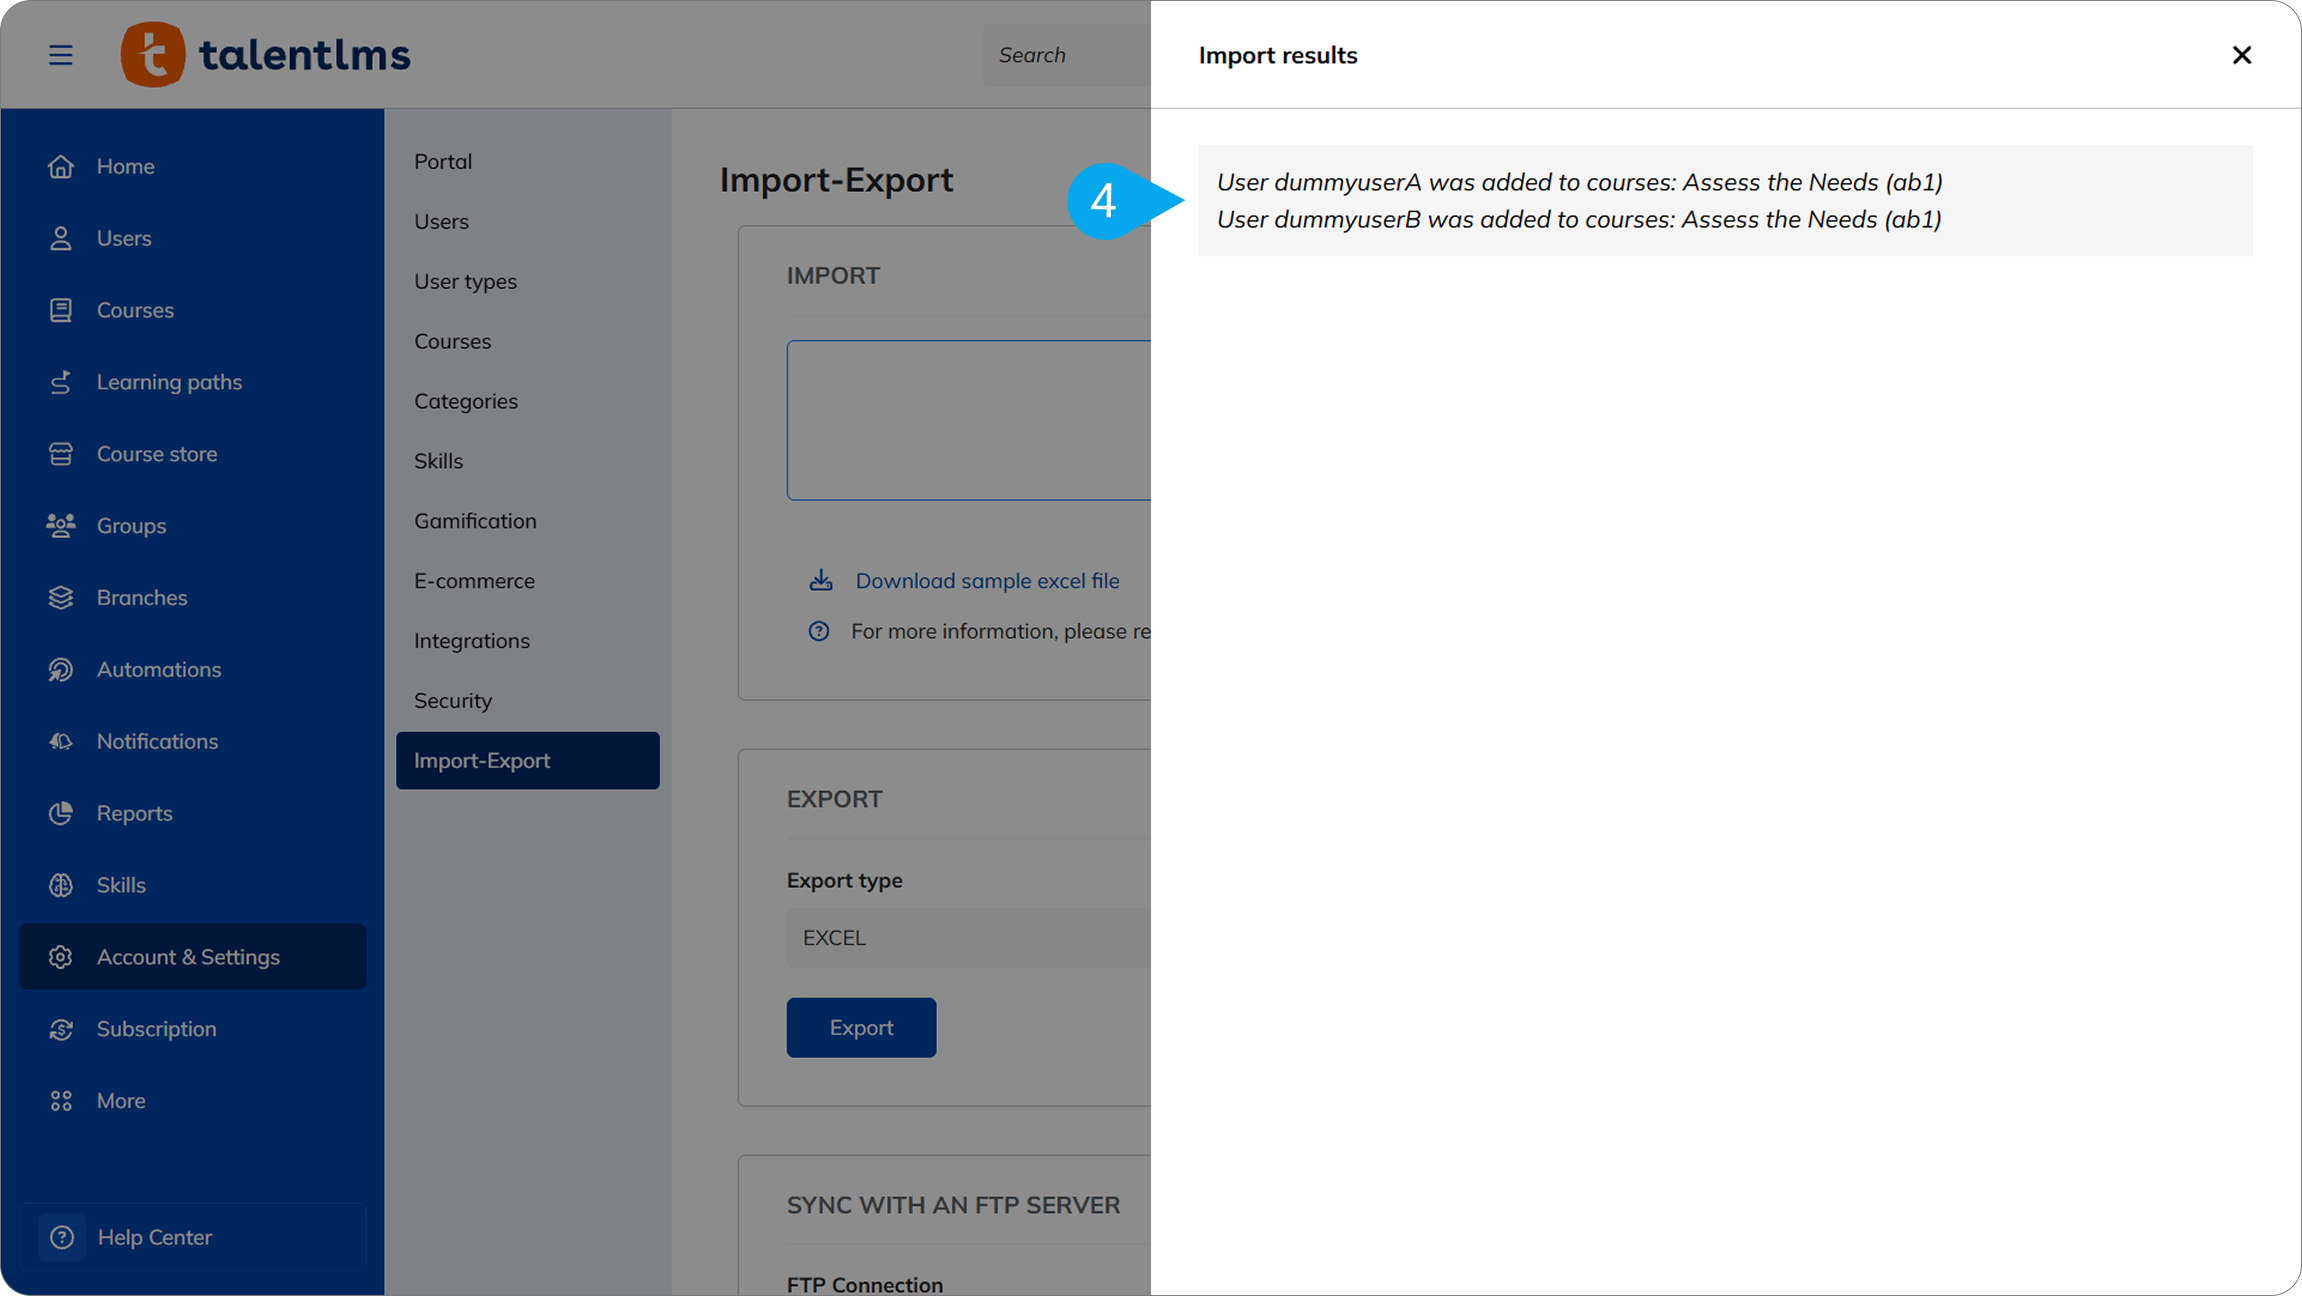
Task: Open the Download sample excel file link
Action: [987, 581]
